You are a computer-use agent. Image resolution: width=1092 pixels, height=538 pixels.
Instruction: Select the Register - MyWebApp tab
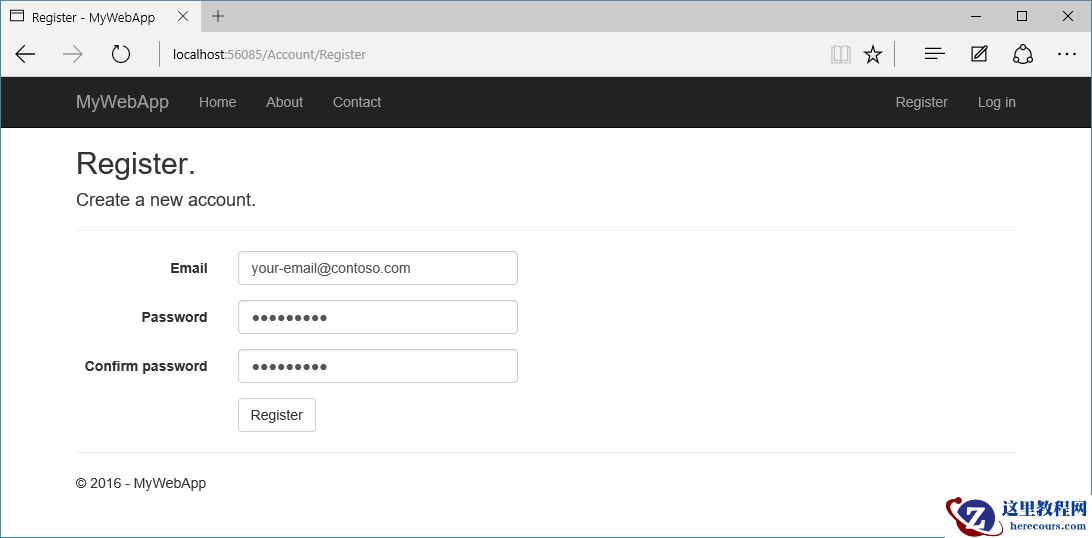[x=93, y=17]
